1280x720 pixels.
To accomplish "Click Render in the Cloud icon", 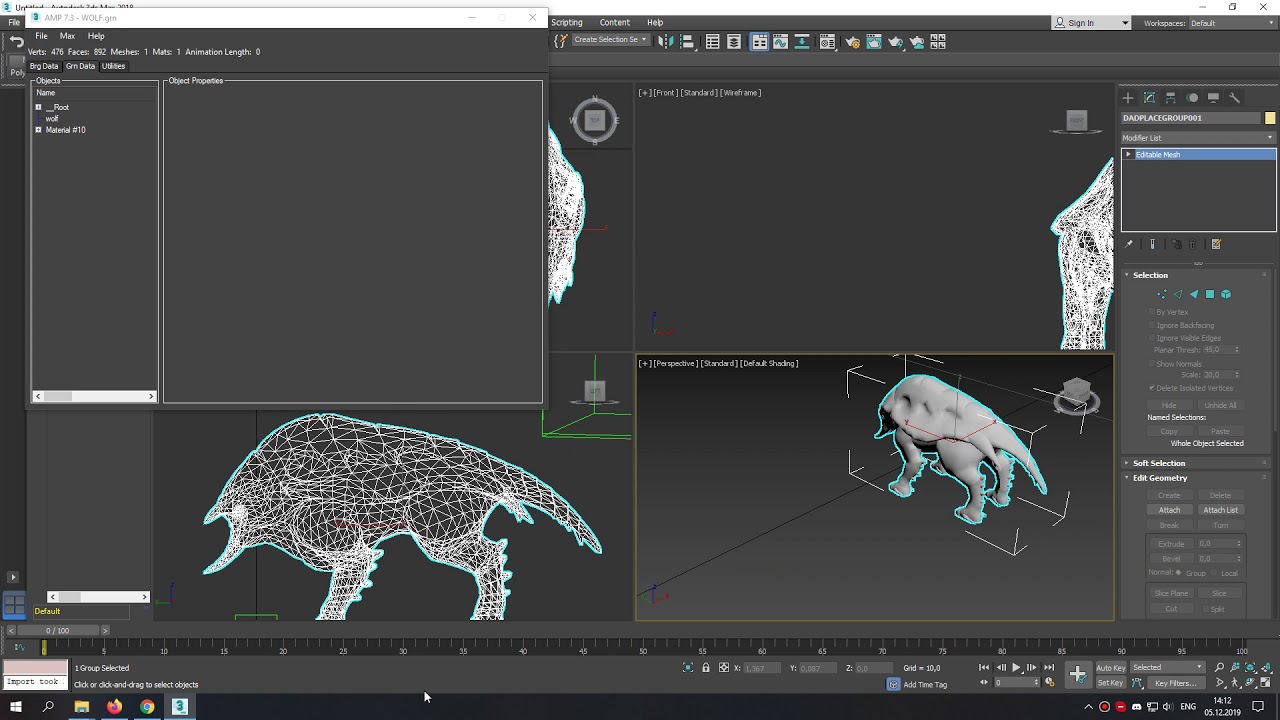I will 916,41.
